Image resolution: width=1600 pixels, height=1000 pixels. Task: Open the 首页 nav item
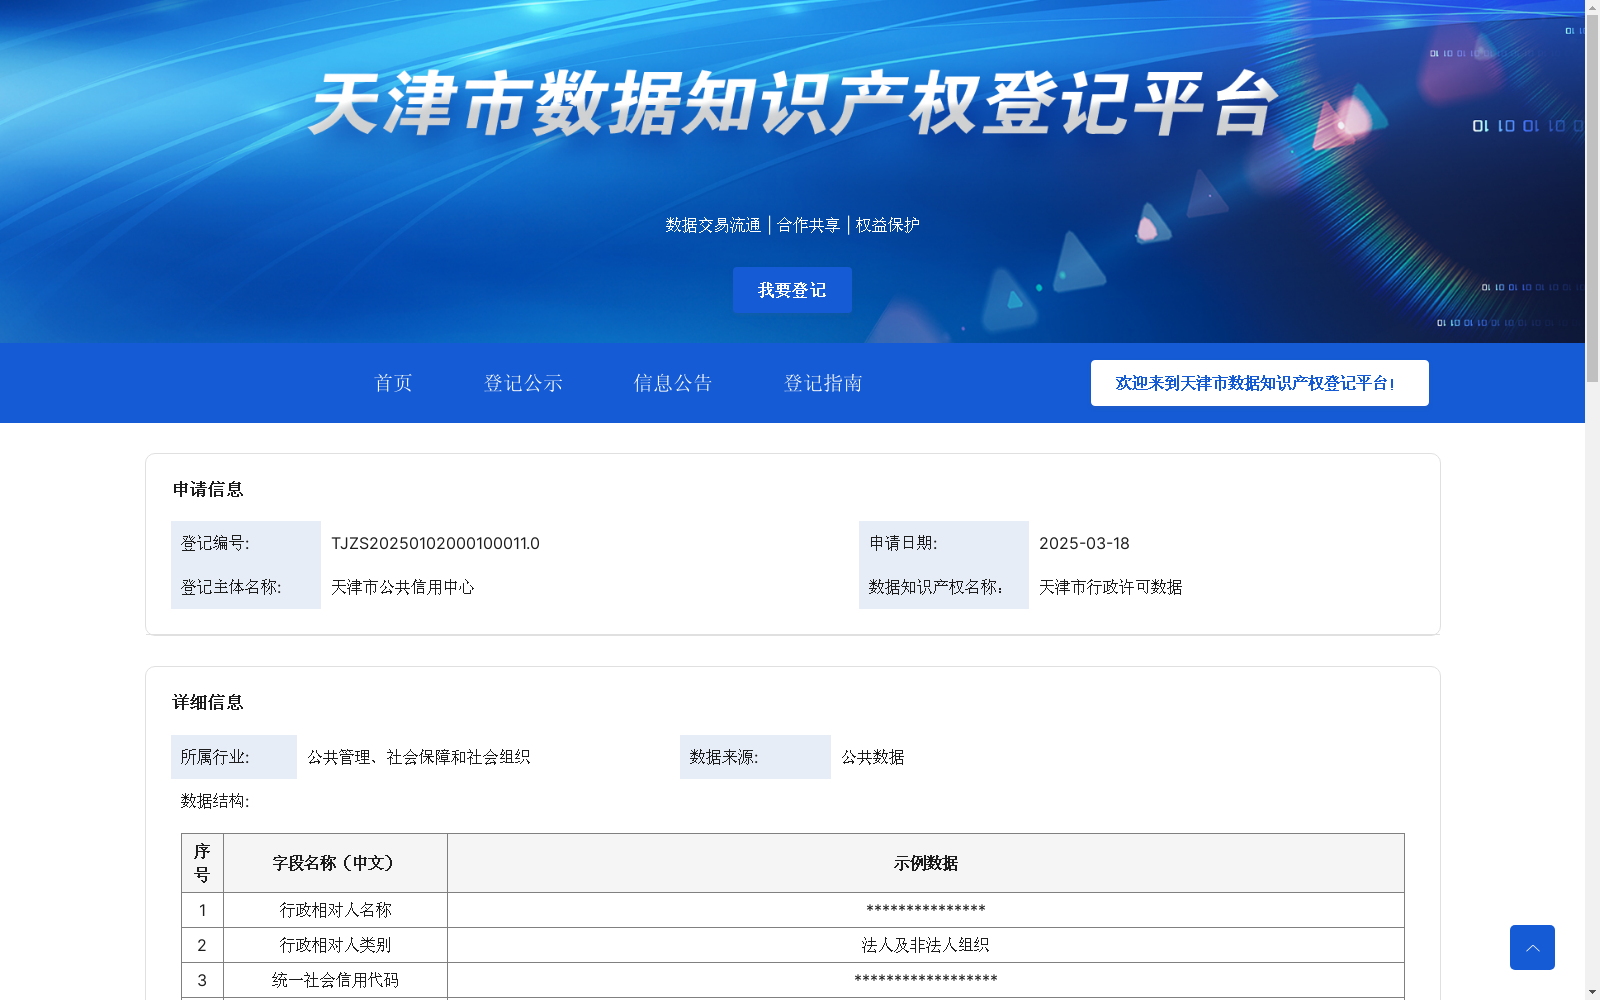coord(393,383)
